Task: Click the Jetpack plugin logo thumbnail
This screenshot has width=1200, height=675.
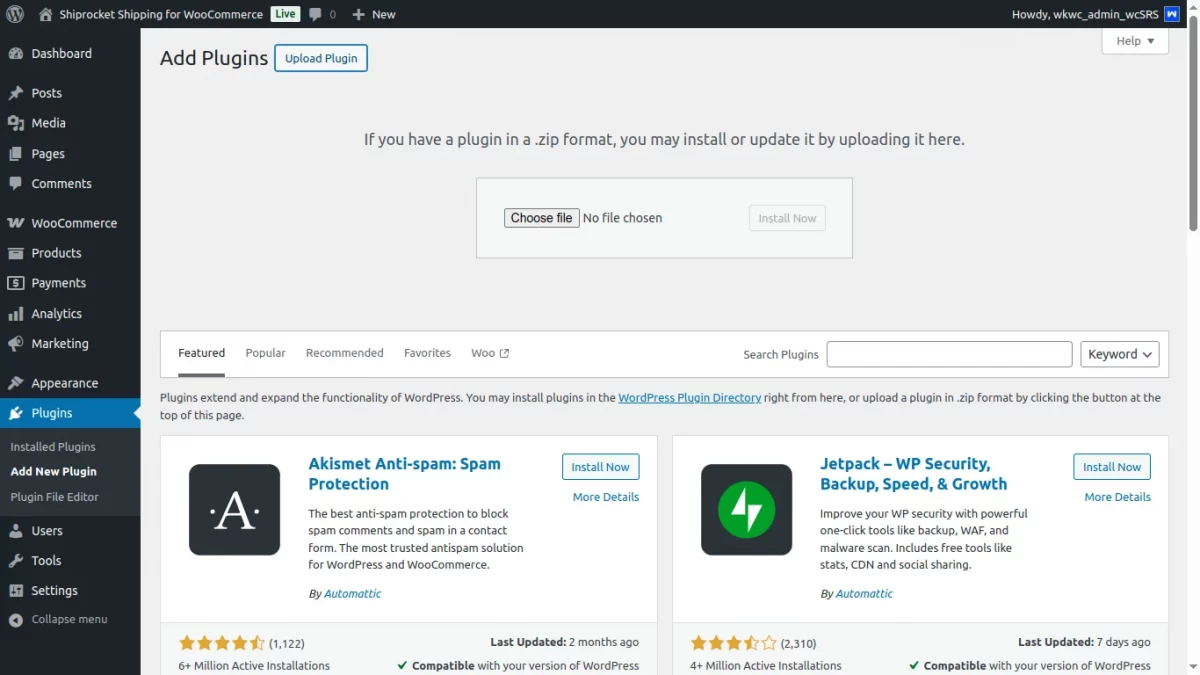Action: 747,510
